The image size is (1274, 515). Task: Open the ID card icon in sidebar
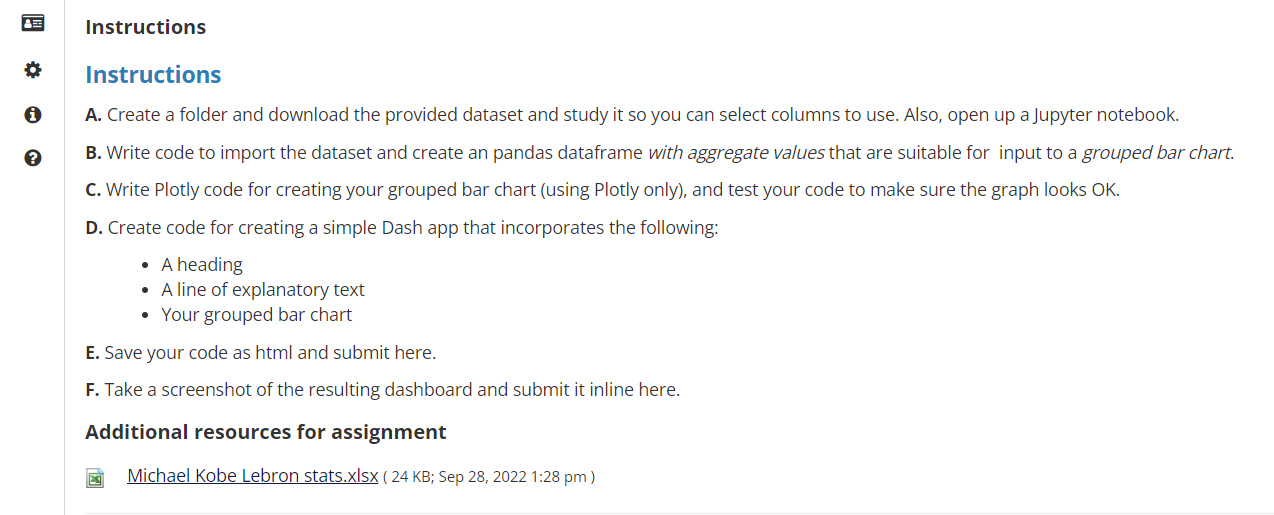(32, 23)
